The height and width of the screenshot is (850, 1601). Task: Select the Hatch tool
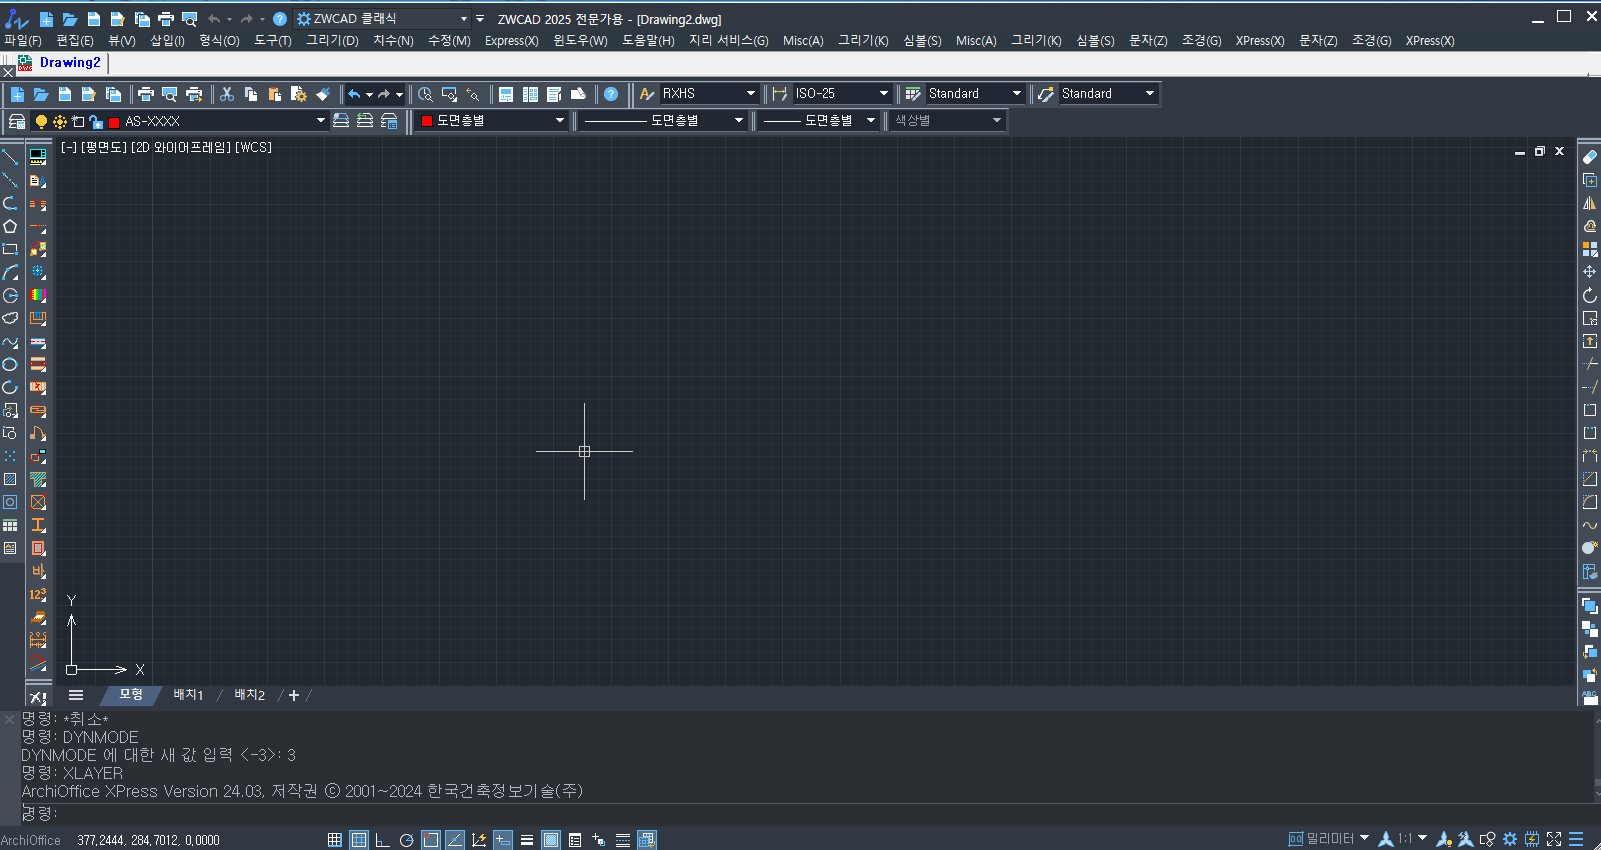pyautogui.click(x=10, y=479)
